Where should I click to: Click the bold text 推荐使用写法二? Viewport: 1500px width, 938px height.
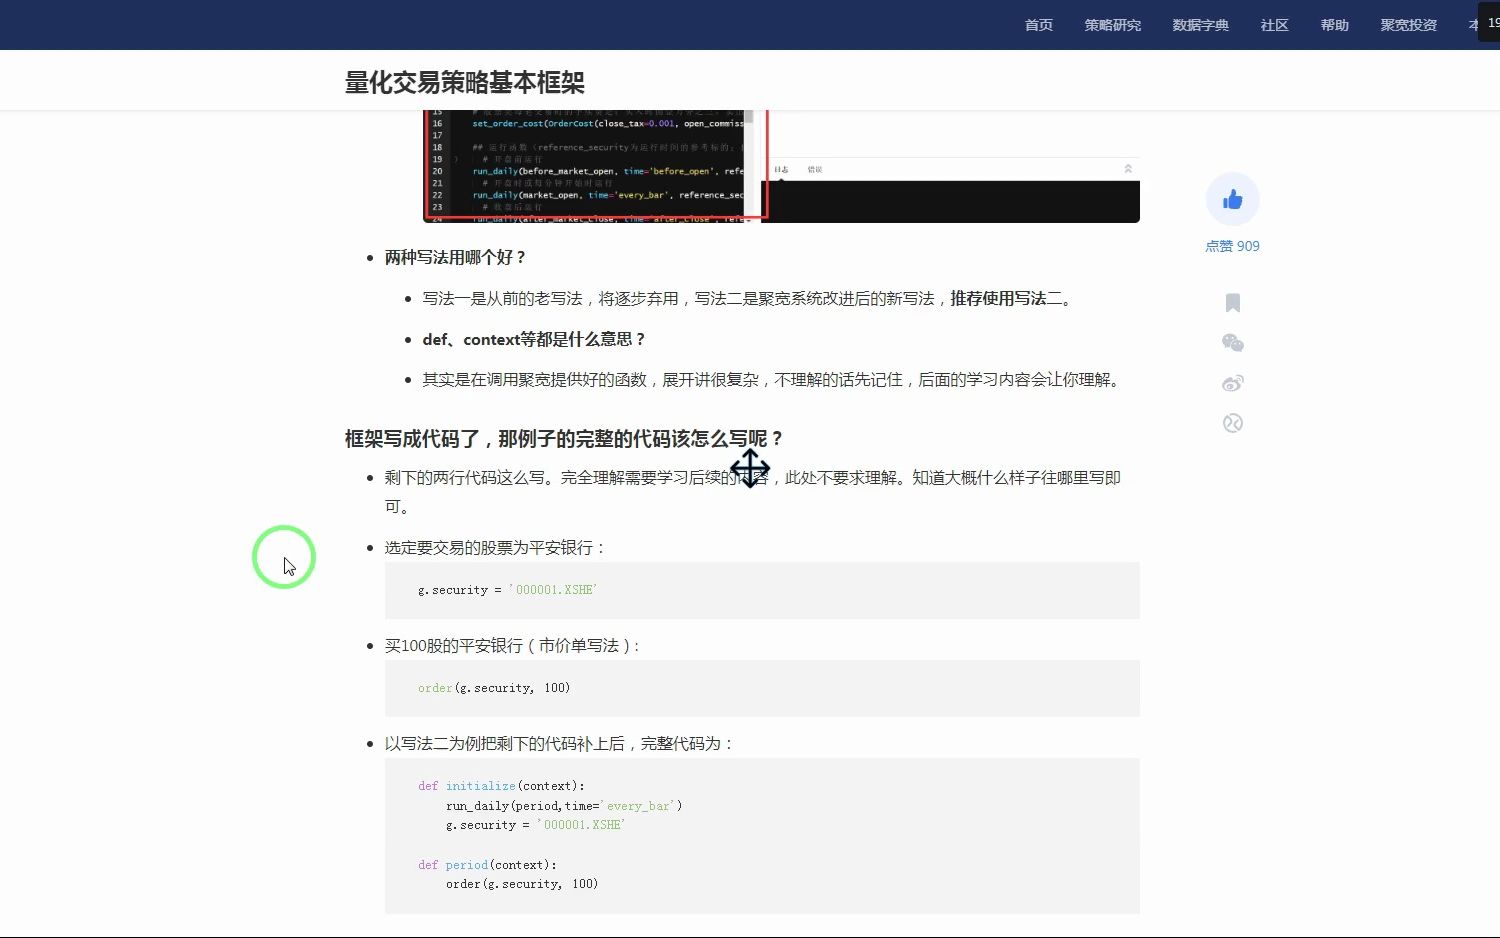(1006, 298)
